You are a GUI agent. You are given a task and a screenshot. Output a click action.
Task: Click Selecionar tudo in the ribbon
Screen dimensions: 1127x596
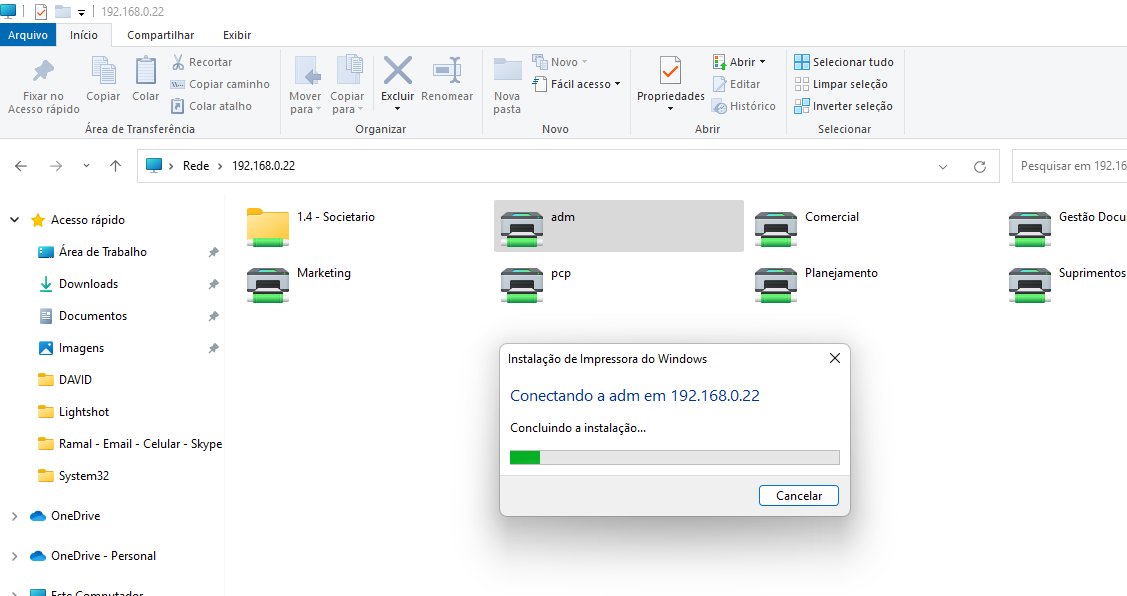pyautogui.click(x=844, y=62)
